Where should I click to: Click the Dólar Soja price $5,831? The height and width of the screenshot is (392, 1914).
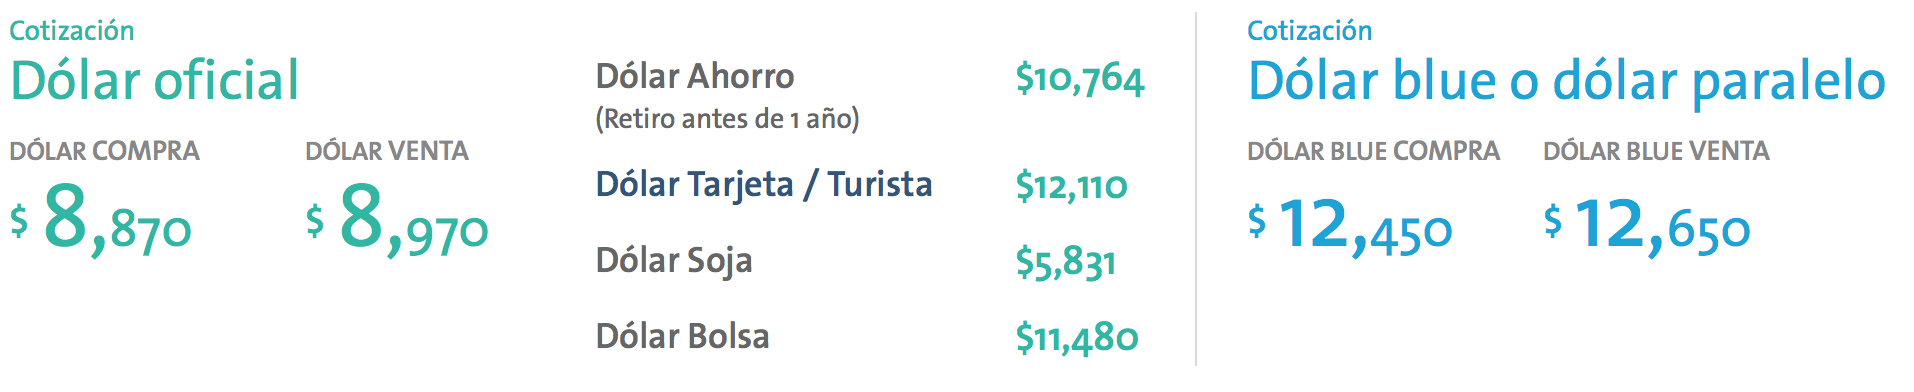(x=1066, y=263)
